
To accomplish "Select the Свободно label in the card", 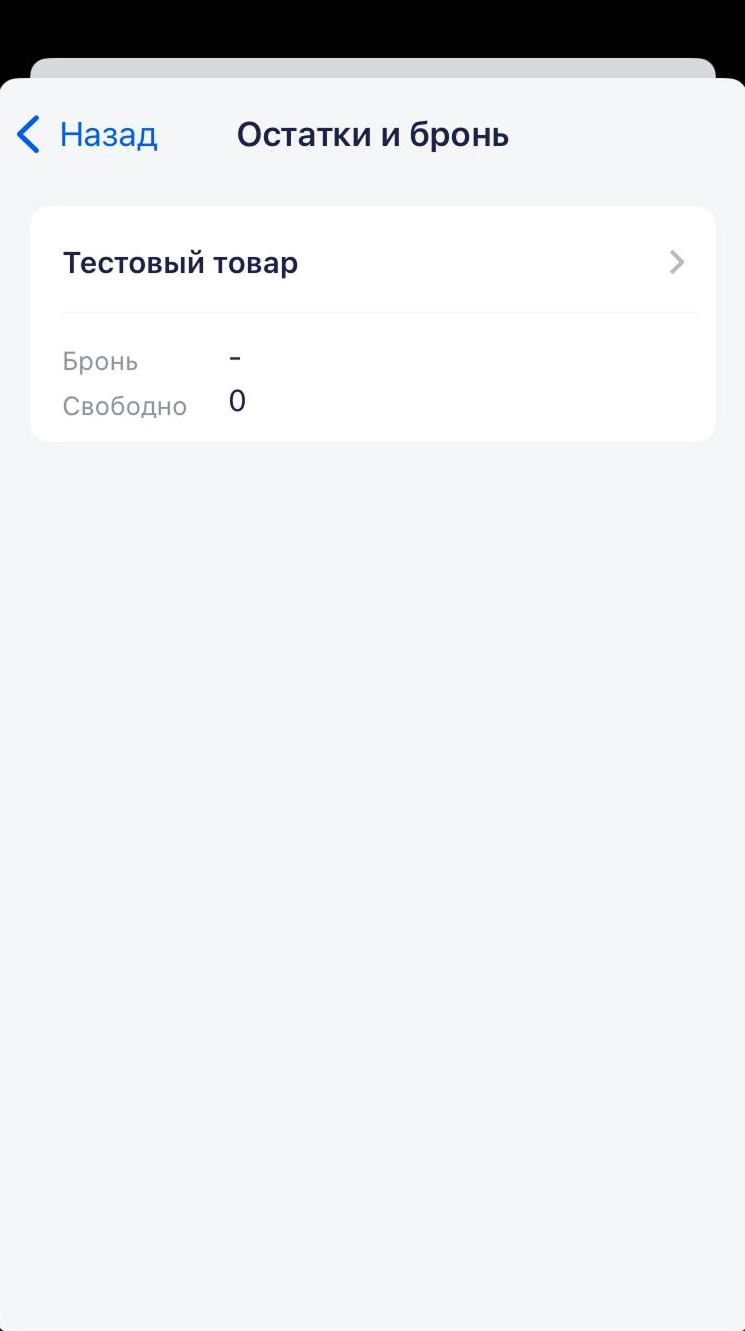I will point(124,406).
